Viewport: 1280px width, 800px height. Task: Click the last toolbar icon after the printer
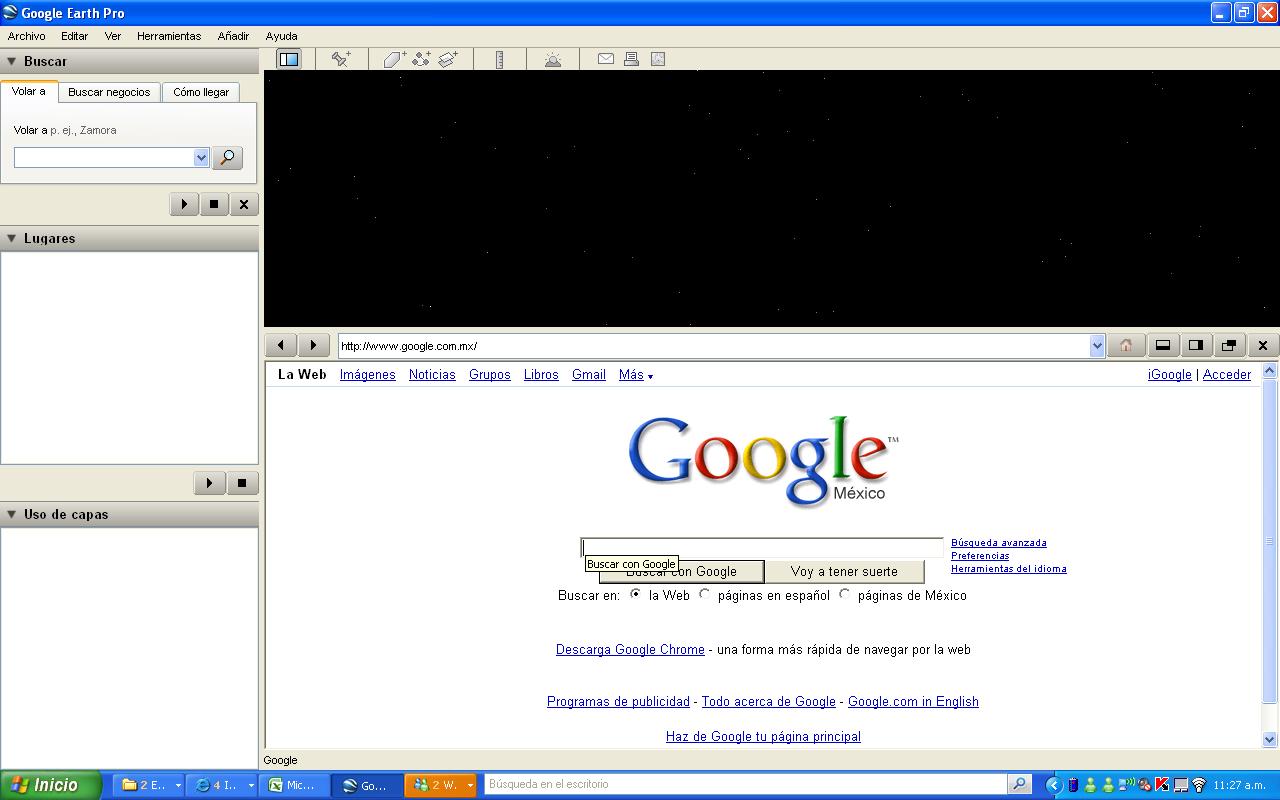pyautogui.click(x=658, y=59)
